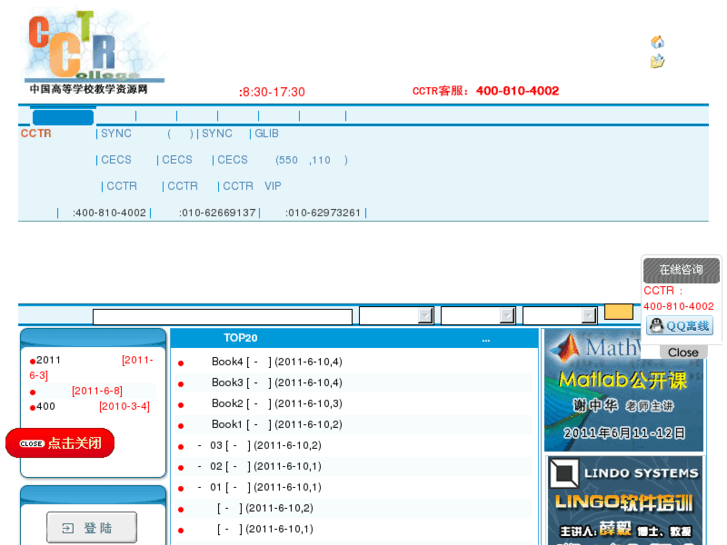Open the second CECS link
The height and width of the screenshot is (545, 727).
(x=177, y=160)
